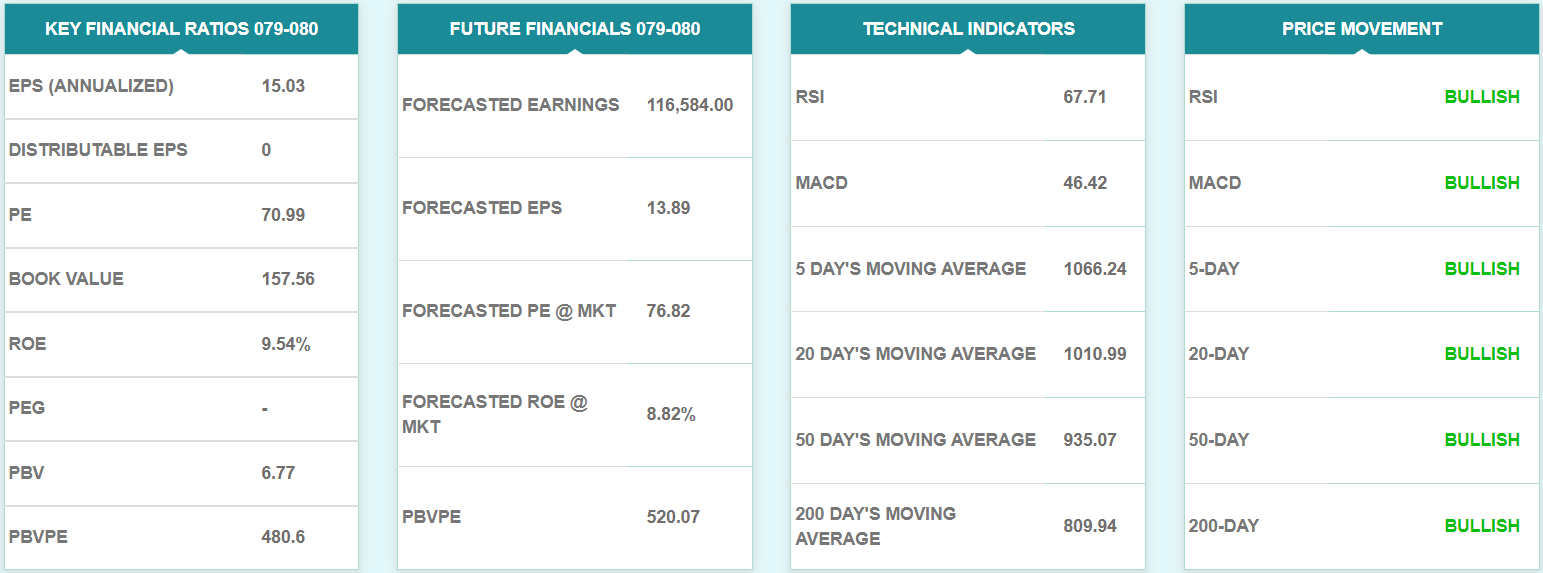
Task: Click the 5 Day's Moving Average label
Action: tap(911, 269)
